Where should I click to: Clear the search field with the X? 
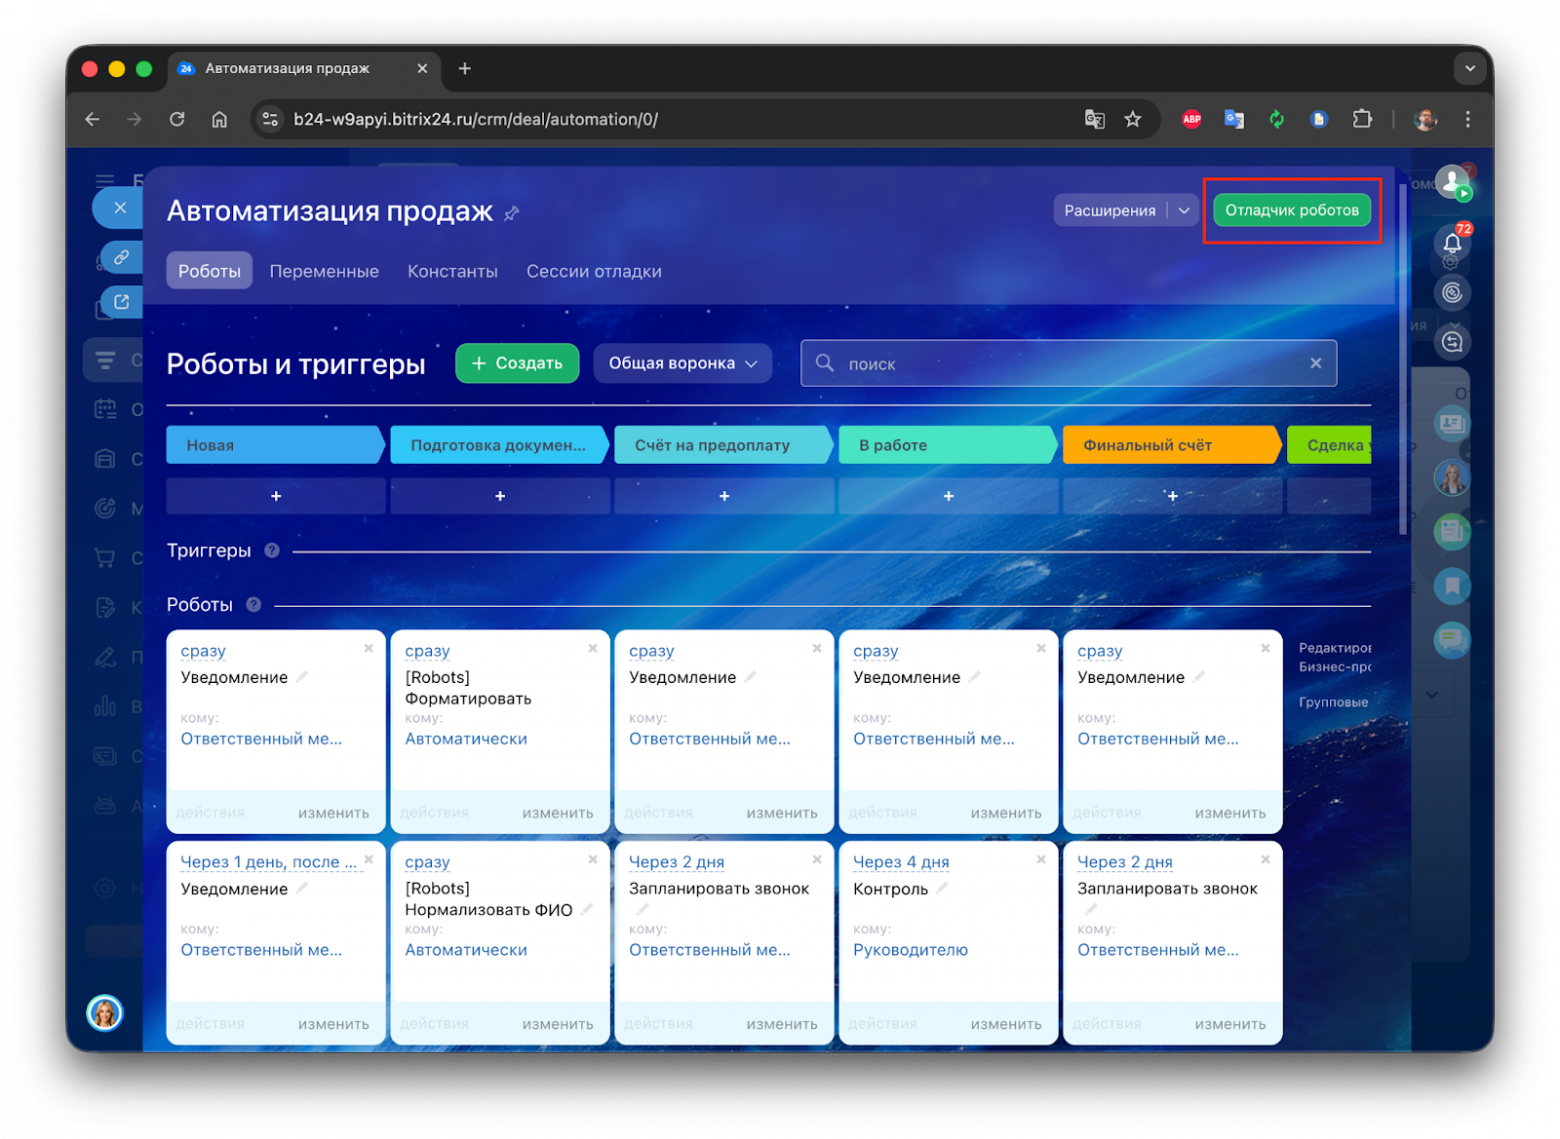pyautogui.click(x=1316, y=363)
